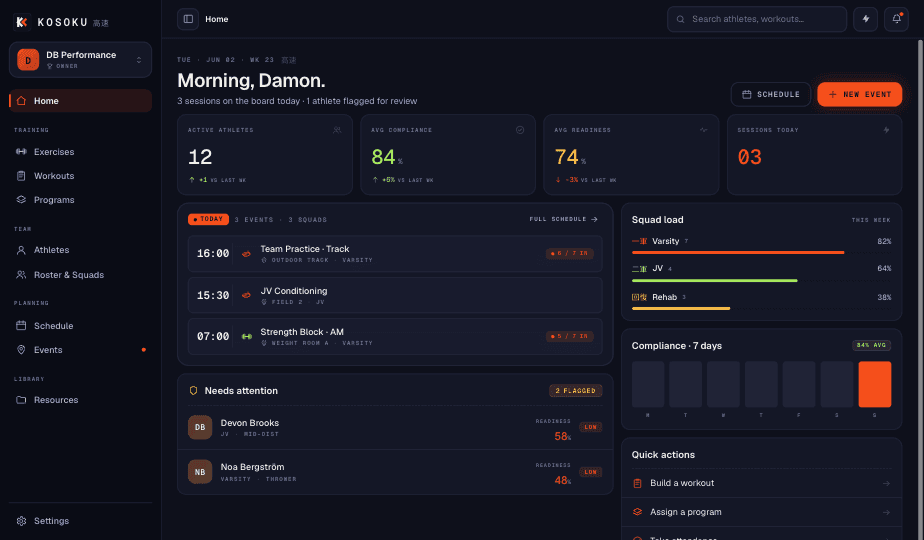Click the Athletes person icon
This screenshot has height=540, width=924.
[21, 250]
